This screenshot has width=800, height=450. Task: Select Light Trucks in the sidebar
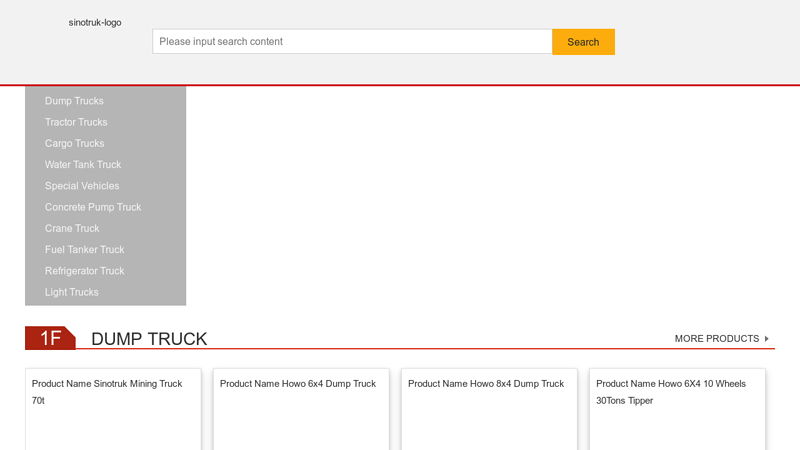point(71,292)
